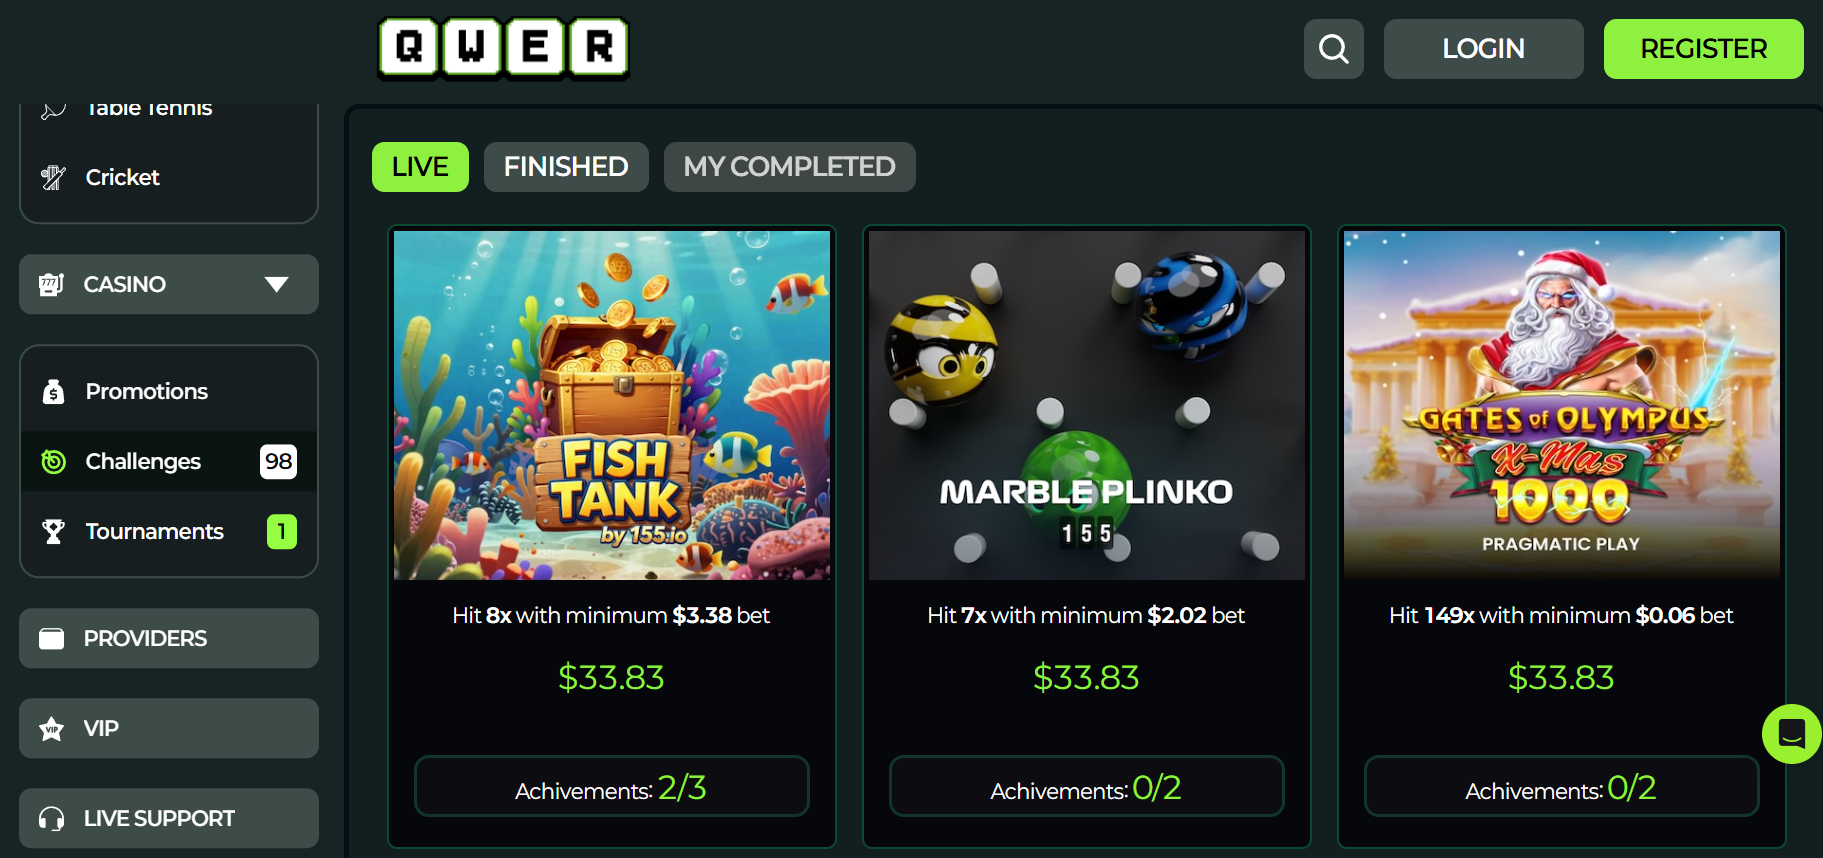Open the Challenges menu item
Screen dimensions: 1823x858
[169, 461]
